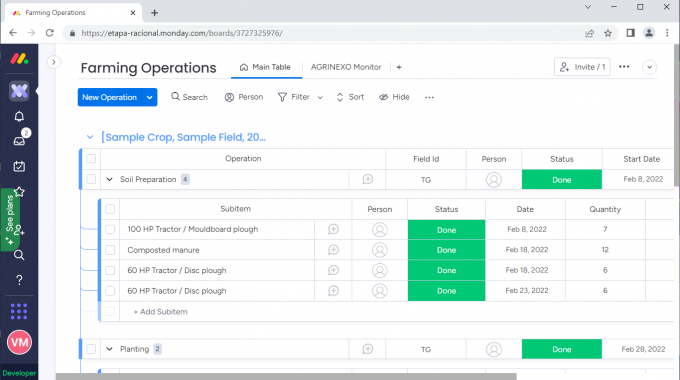This screenshot has width=680, height=380.
Task: Open a new browser tab
Action: [154, 13]
